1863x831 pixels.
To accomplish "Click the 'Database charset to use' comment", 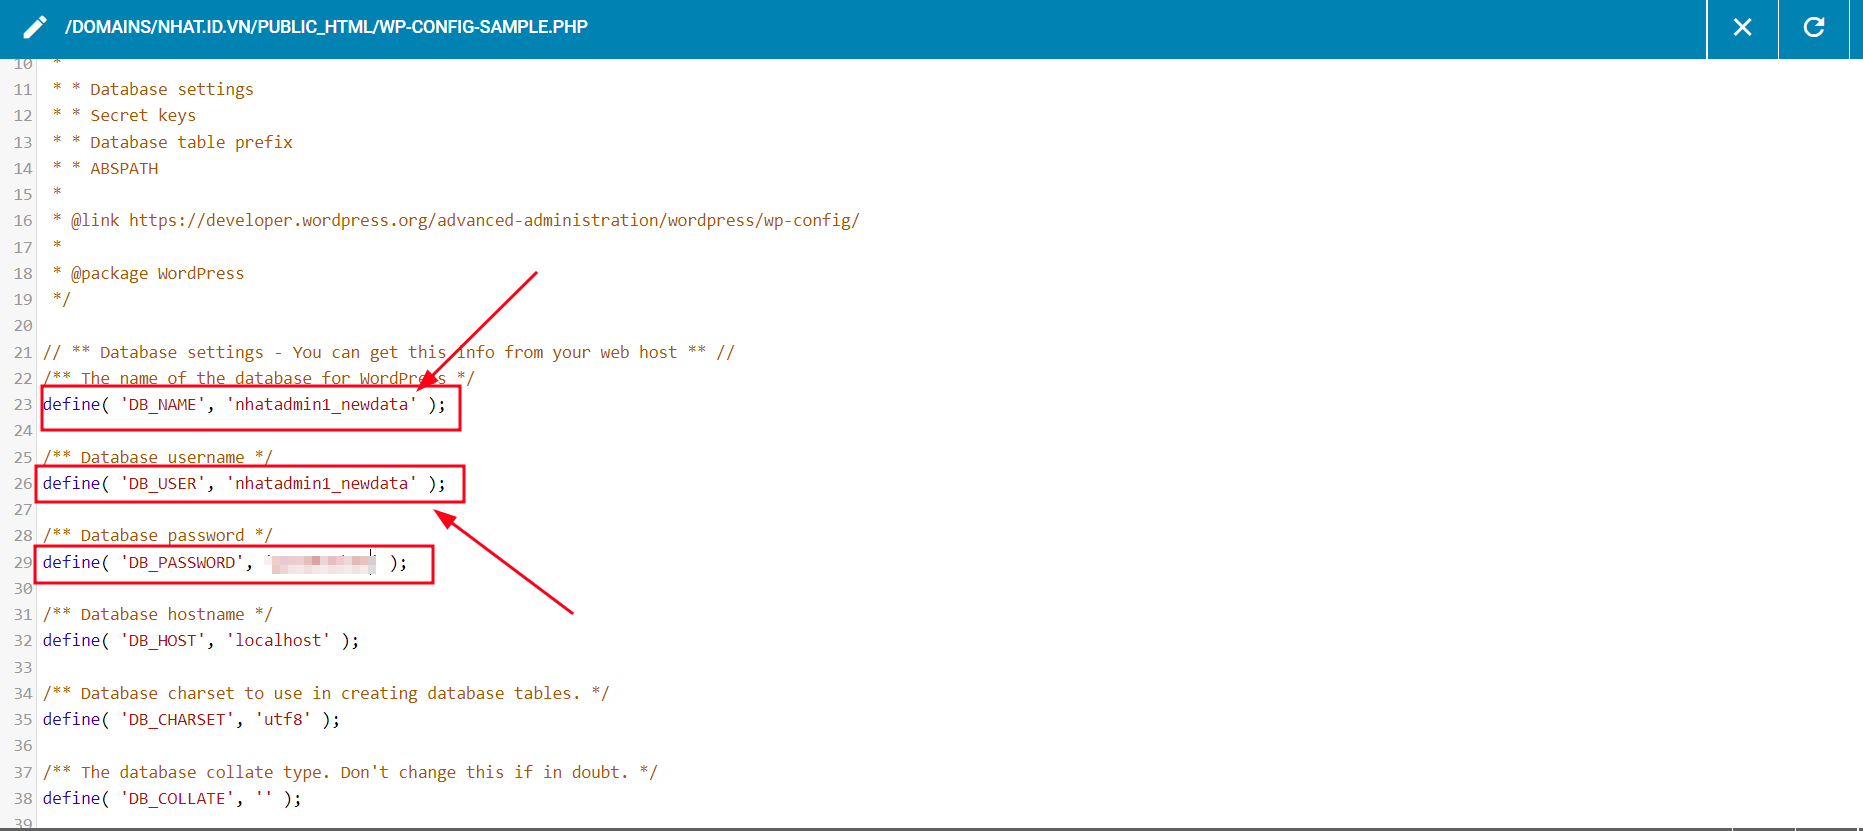I will tap(326, 694).
